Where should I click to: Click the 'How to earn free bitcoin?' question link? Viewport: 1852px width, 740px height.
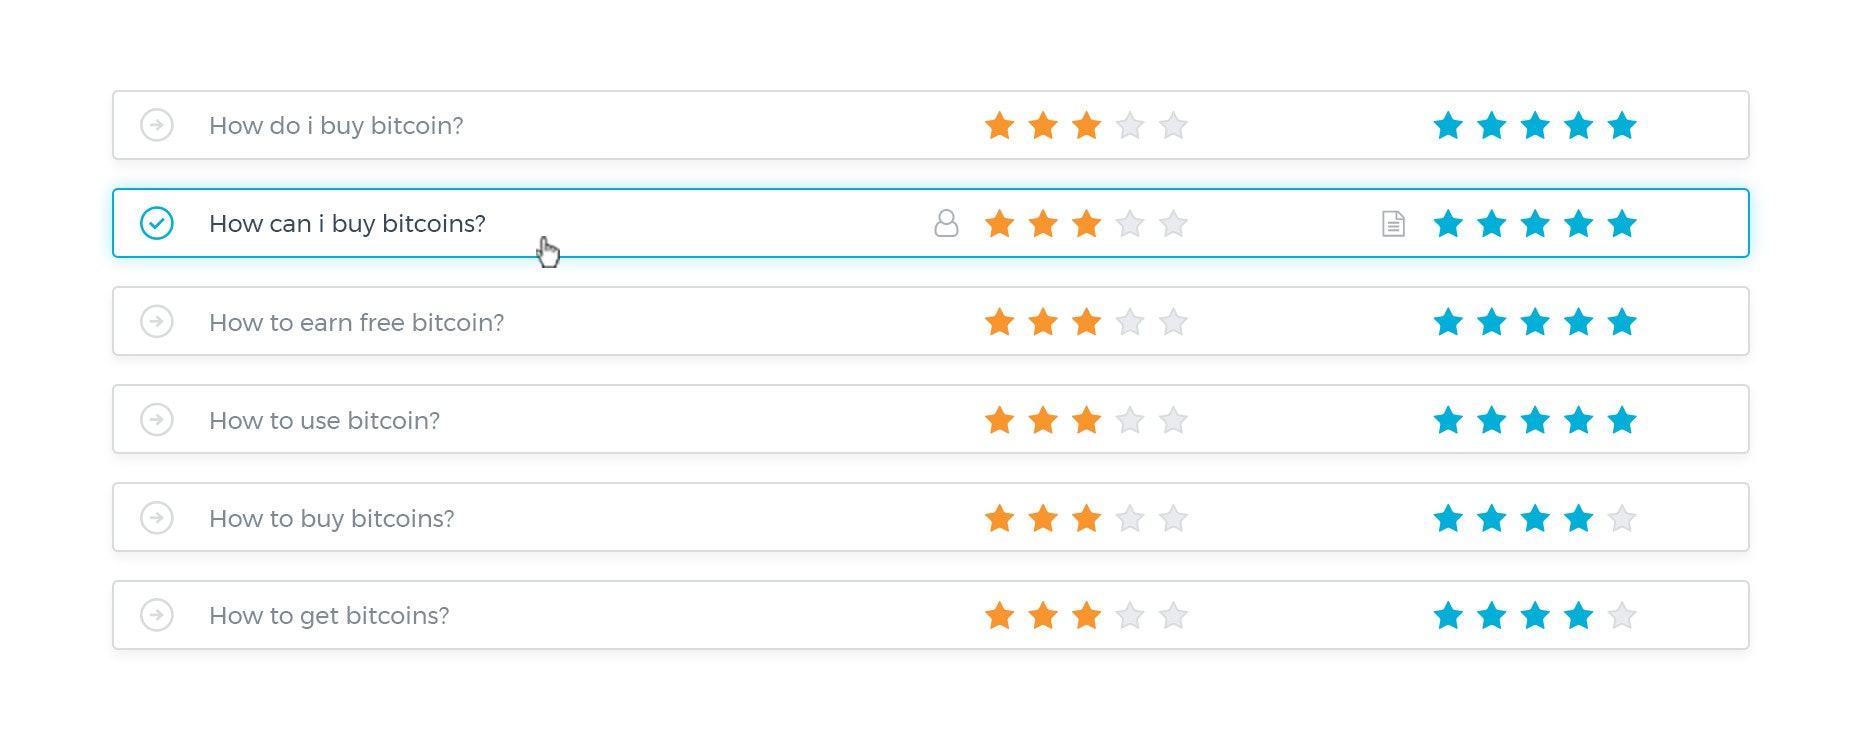(x=356, y=321)
